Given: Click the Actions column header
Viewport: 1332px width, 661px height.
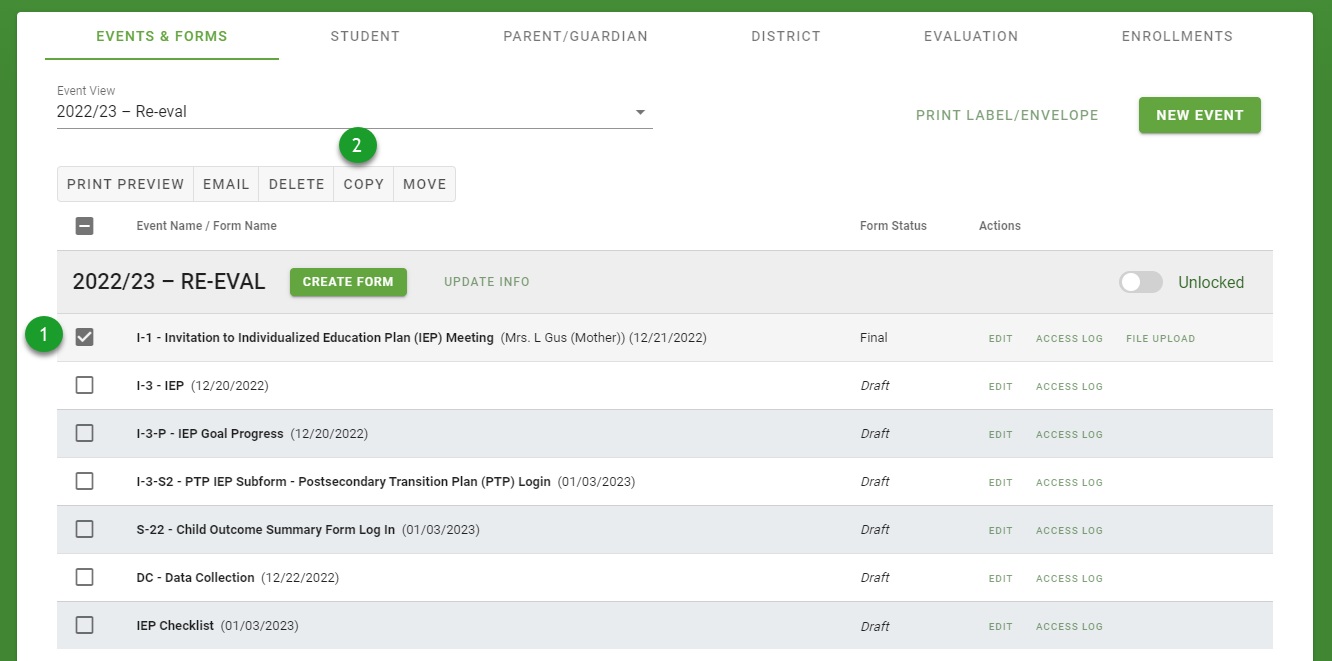Looking at the screenshot, I should [1000, 226].
